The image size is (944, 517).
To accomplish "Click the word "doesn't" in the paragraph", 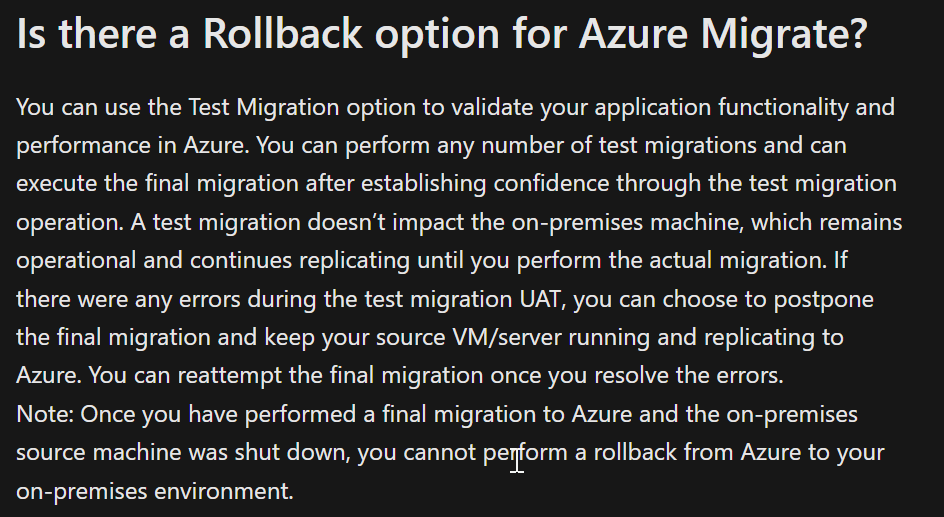I will [346, 223].
